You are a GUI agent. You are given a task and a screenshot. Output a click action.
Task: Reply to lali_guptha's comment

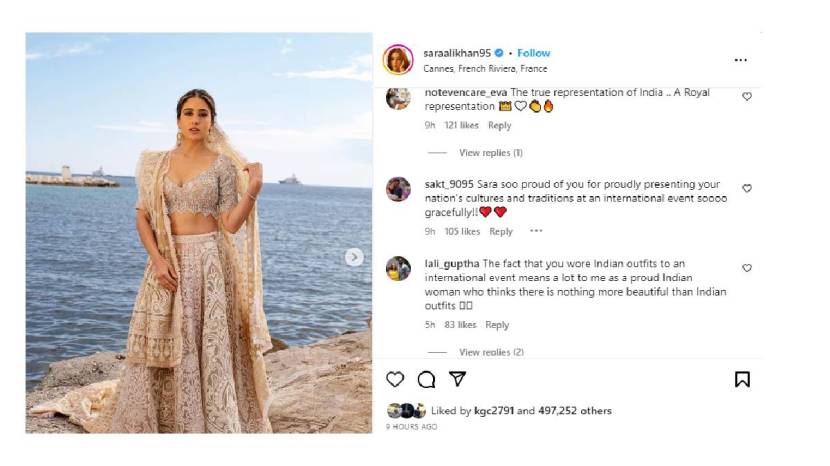click(497, 325)
